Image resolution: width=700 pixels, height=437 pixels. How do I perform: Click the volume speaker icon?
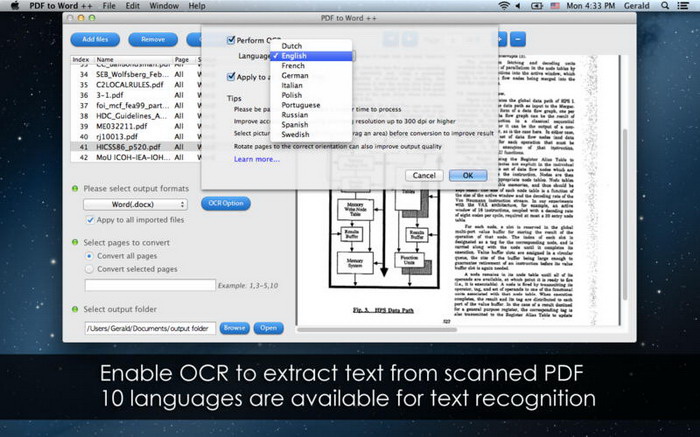(518, 6)
